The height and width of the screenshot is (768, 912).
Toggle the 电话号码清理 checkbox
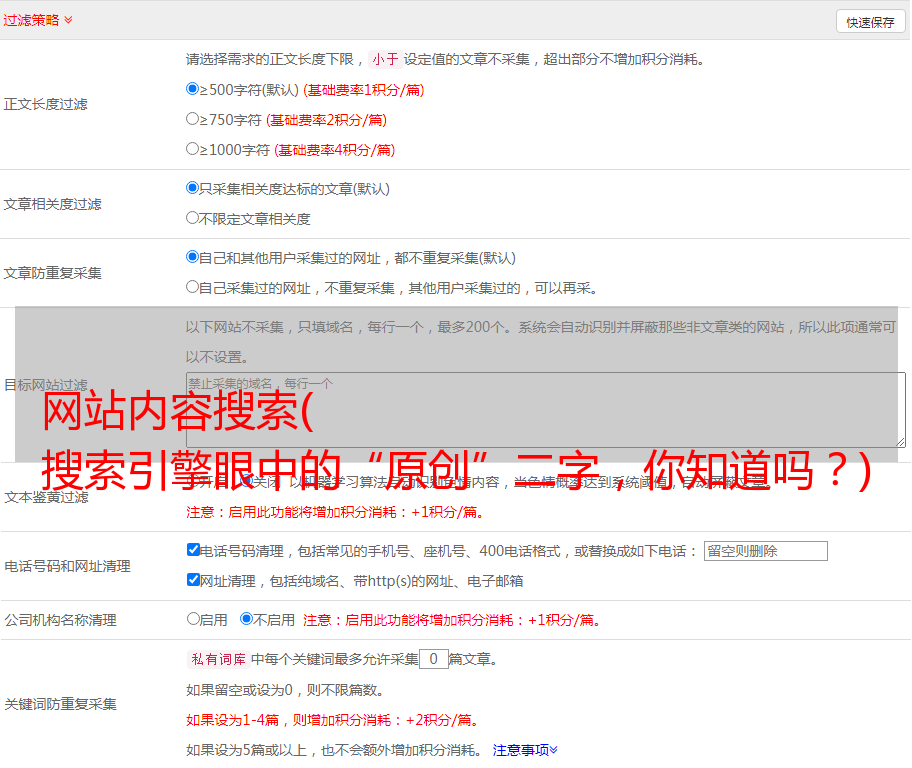pos(193,550)
